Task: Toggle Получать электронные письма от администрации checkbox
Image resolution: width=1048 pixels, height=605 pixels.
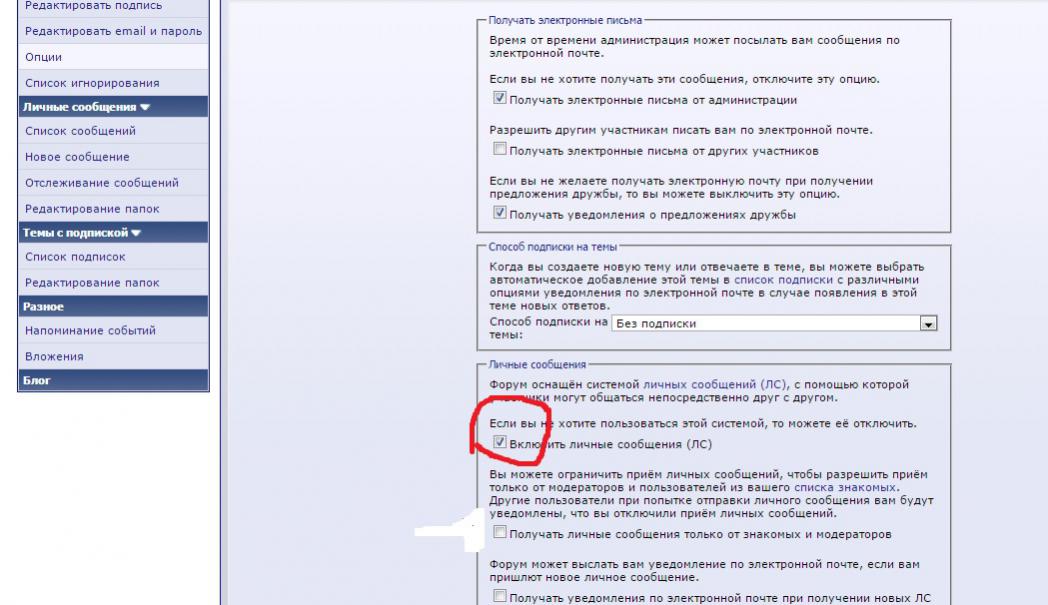Action: pos(500,99)
